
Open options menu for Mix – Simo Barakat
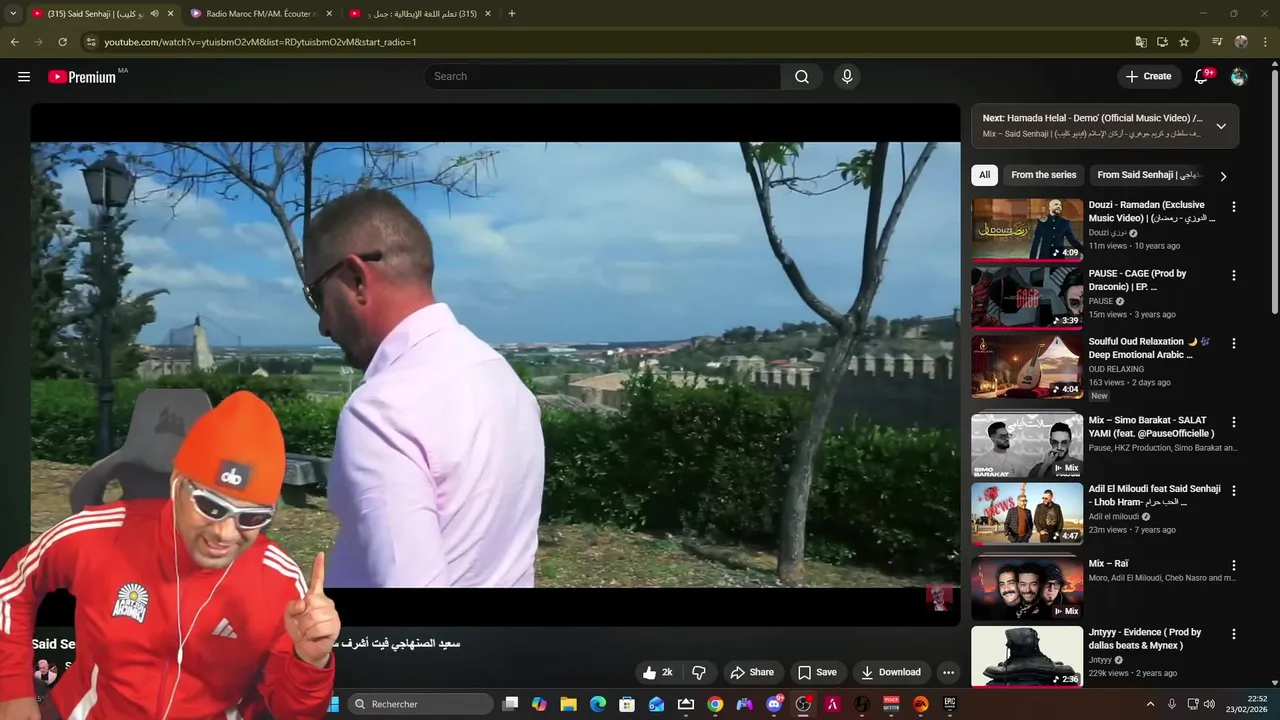(x=1233, y=422)
